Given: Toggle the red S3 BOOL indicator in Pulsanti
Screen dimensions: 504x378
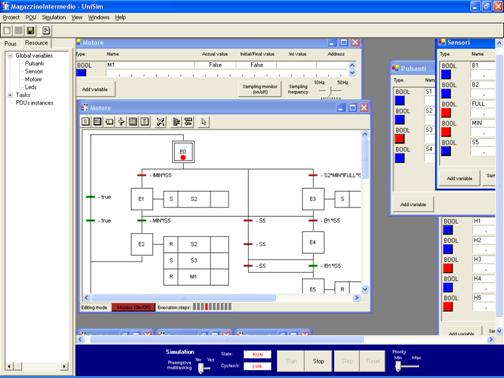Looking at the screenshot, I should 400,139.
